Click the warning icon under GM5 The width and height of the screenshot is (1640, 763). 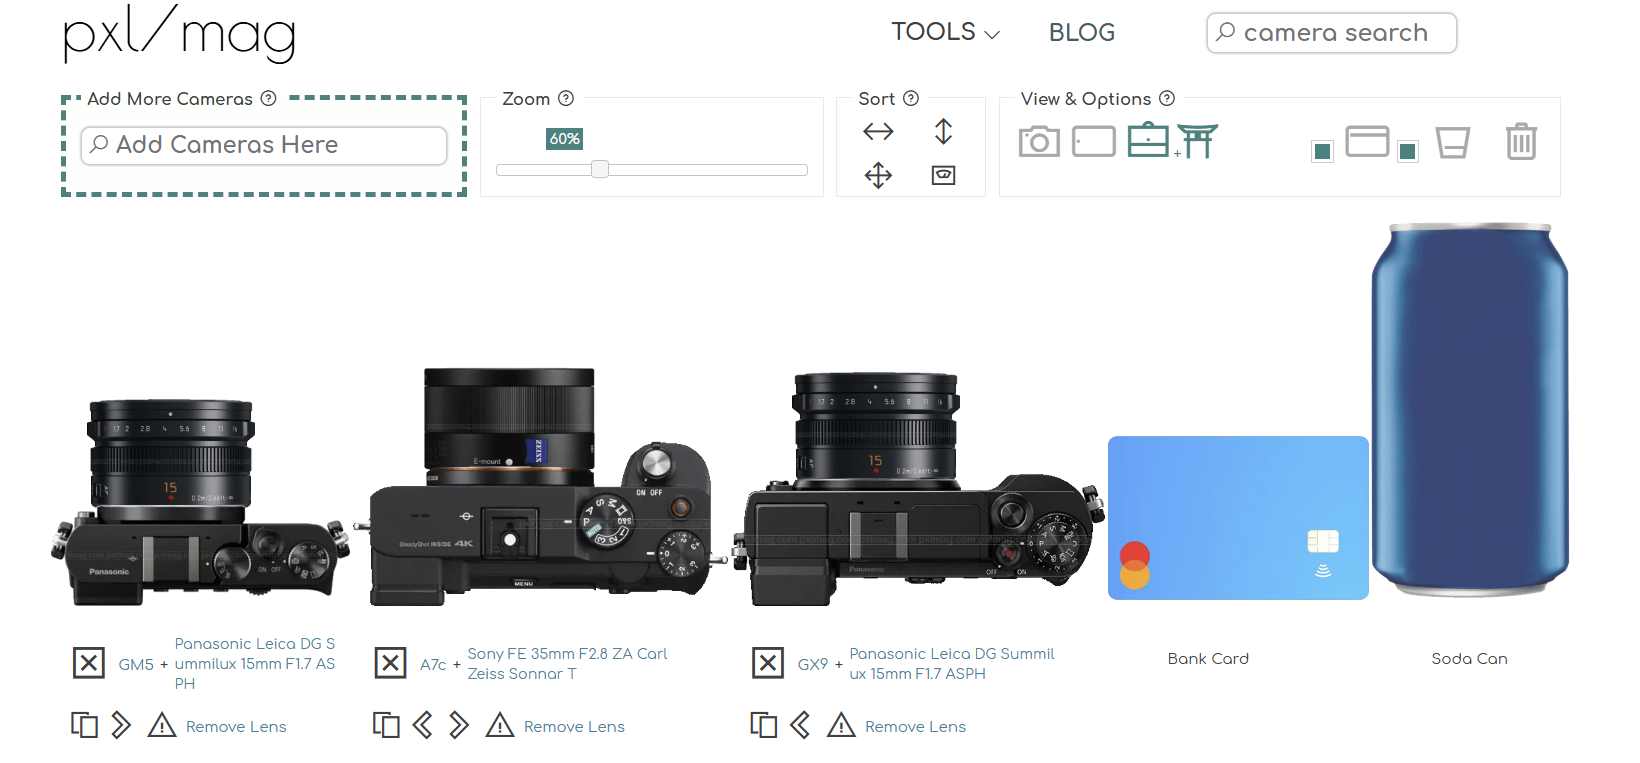[162, 725]
